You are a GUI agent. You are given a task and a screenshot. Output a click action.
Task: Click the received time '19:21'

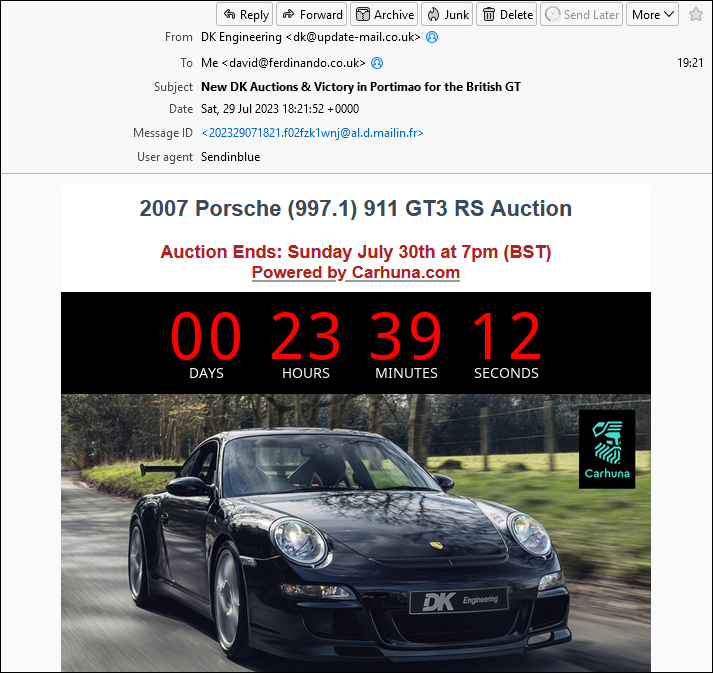click(x=690, y=63)
